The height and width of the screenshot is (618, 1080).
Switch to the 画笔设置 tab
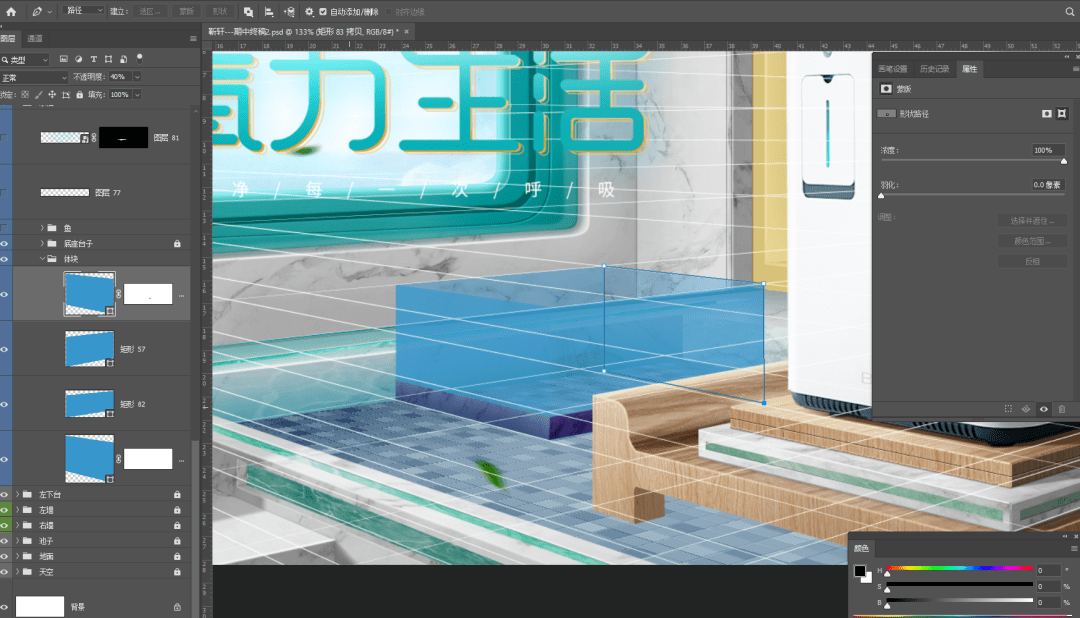tap(893, 69)
